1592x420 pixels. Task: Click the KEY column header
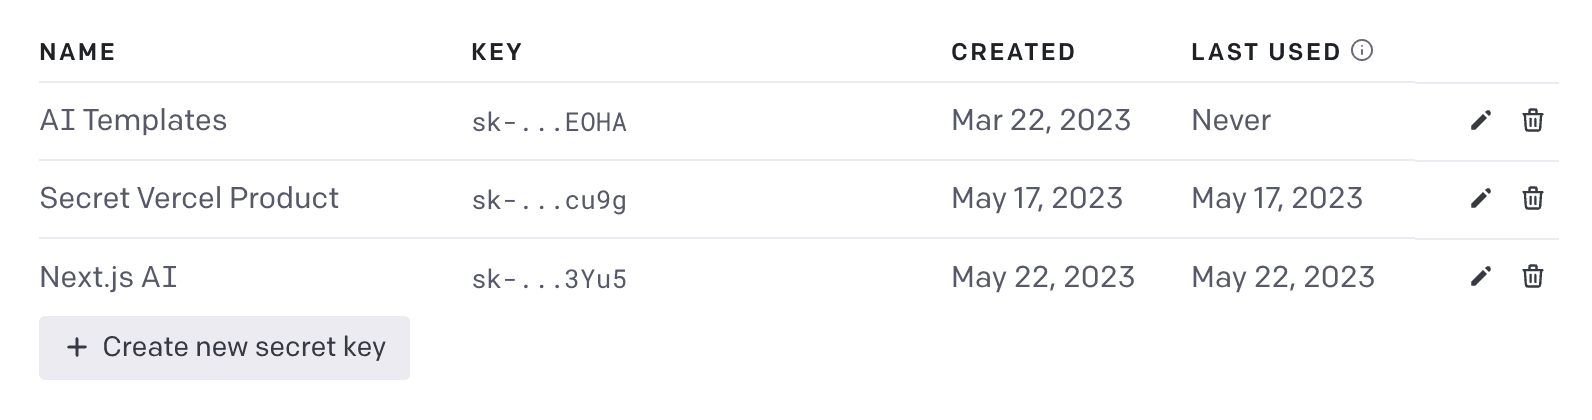[x=496, y=52]
